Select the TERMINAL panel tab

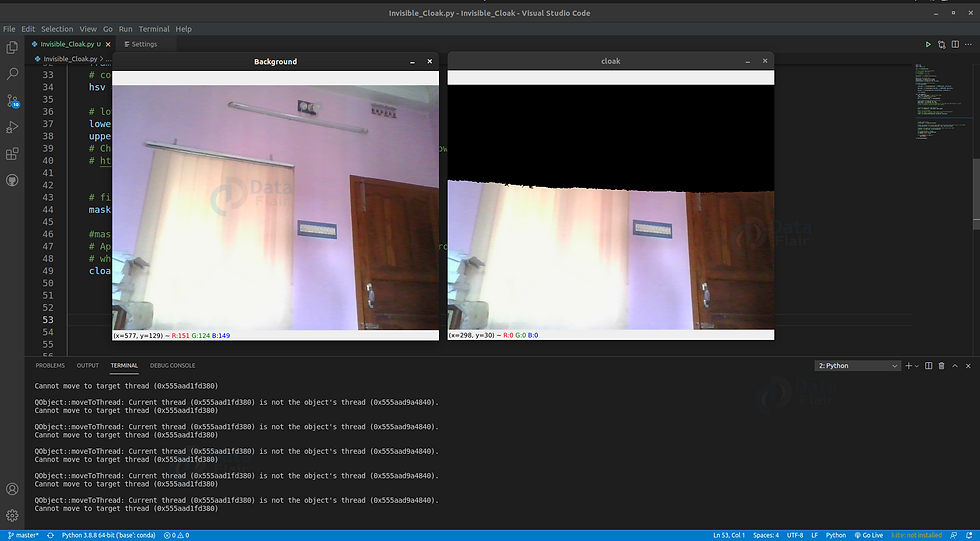pyautogui.click(x=124, y=365)
